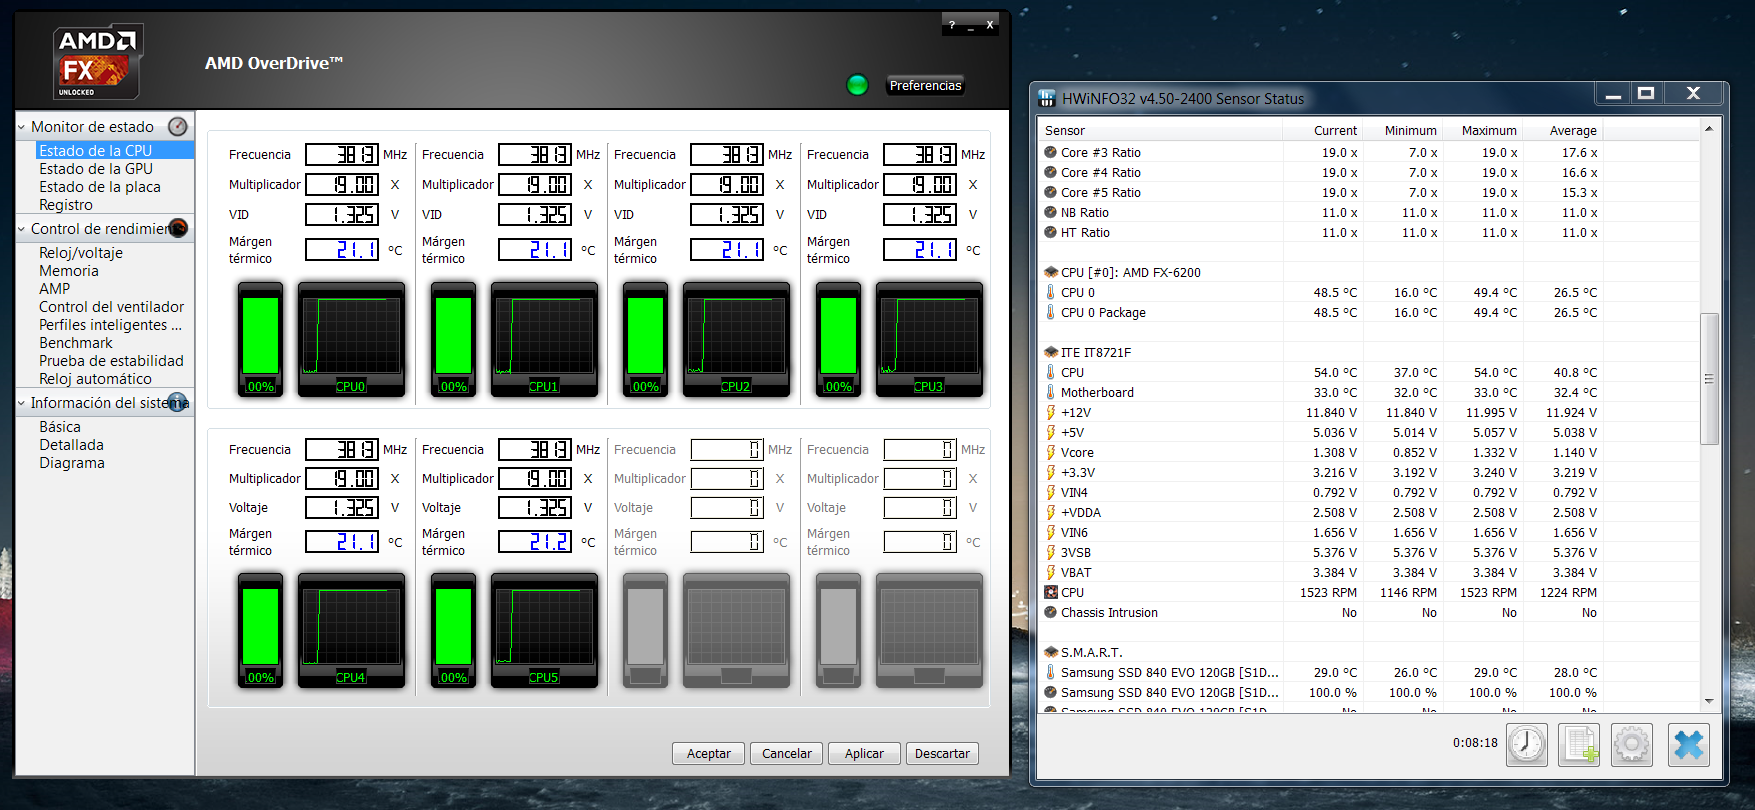The image size is (1755, 810).
Task: Click the green status indicator light
Action: (x=857, y=85)
